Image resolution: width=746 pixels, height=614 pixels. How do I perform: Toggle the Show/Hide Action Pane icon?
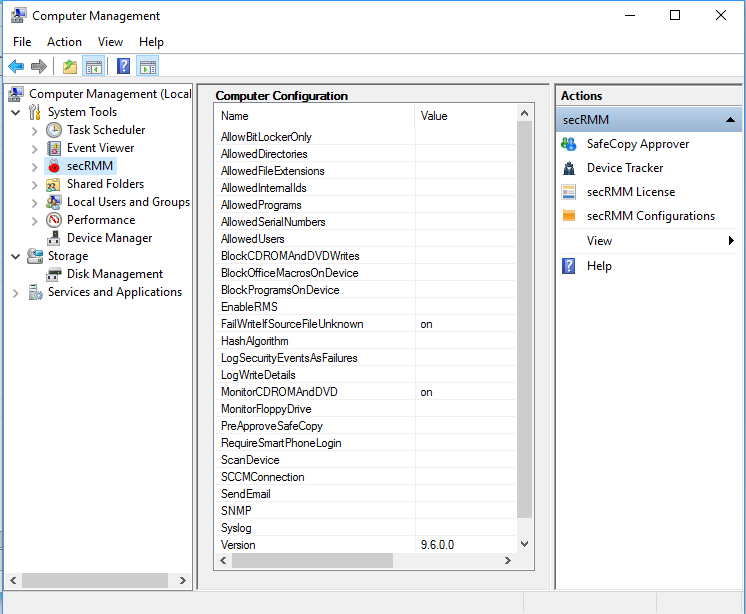pos(147,67)
